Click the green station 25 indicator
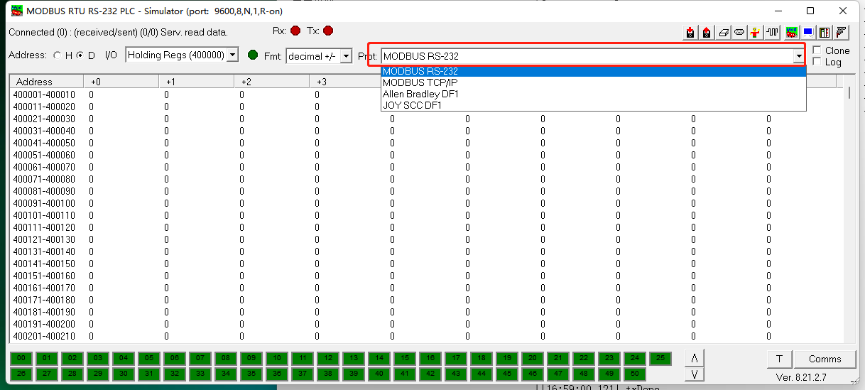This screenshot has height=390, width=865. [x=660, y=358]
